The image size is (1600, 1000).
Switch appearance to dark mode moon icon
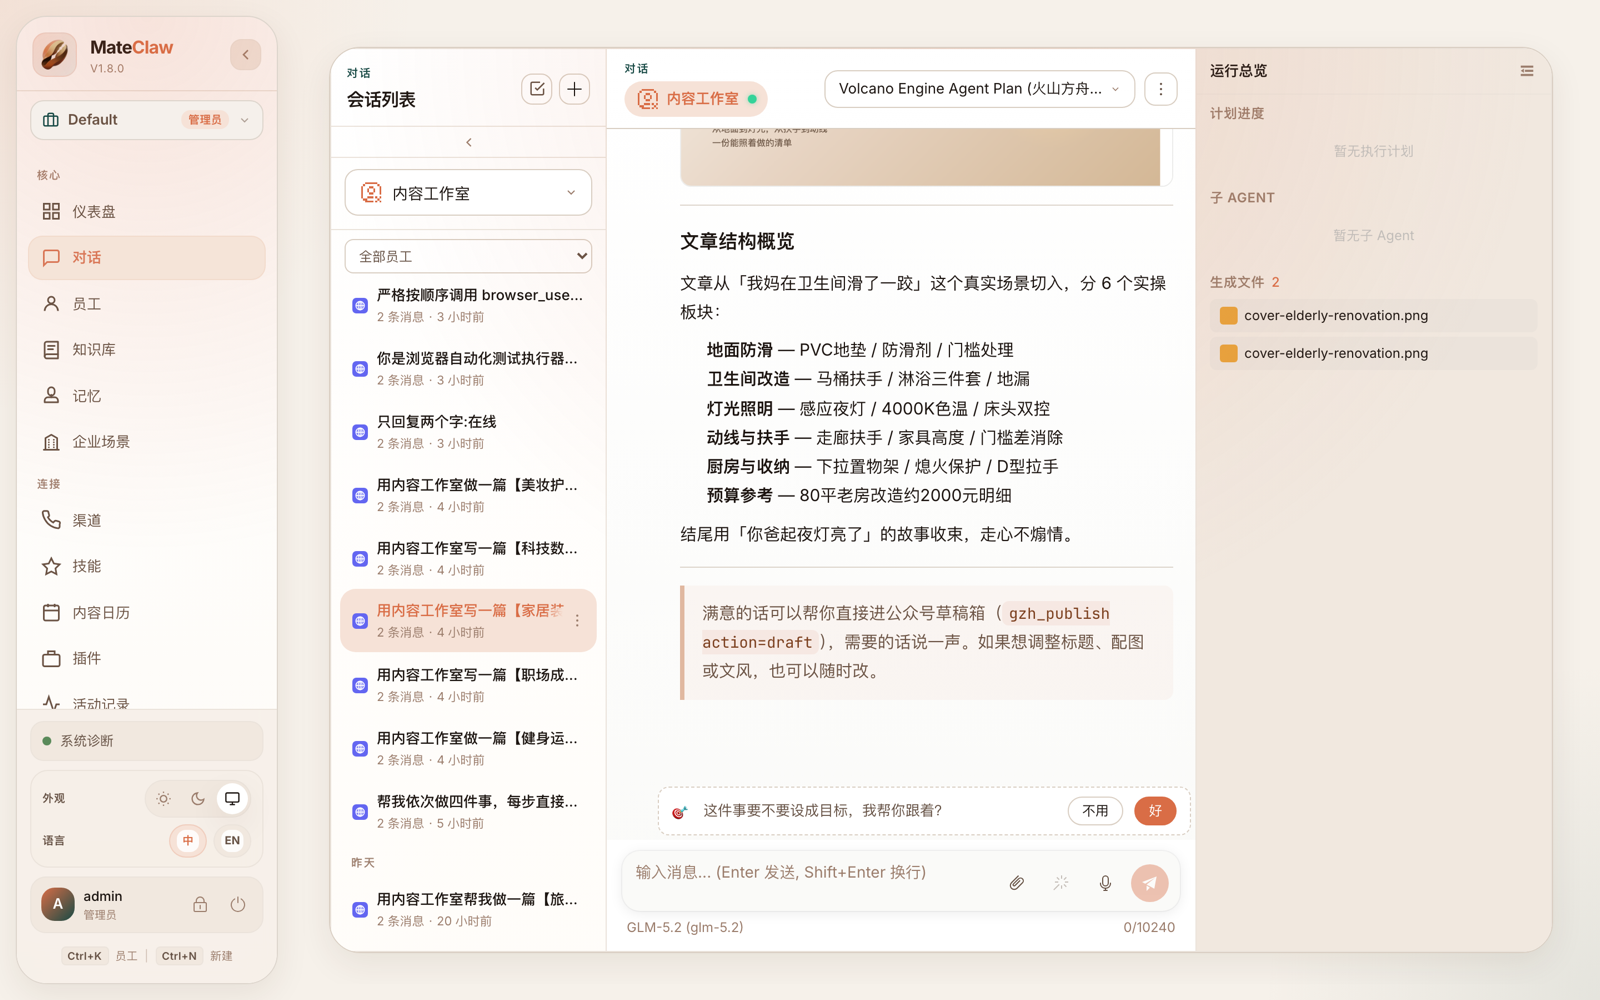point(198,798)
